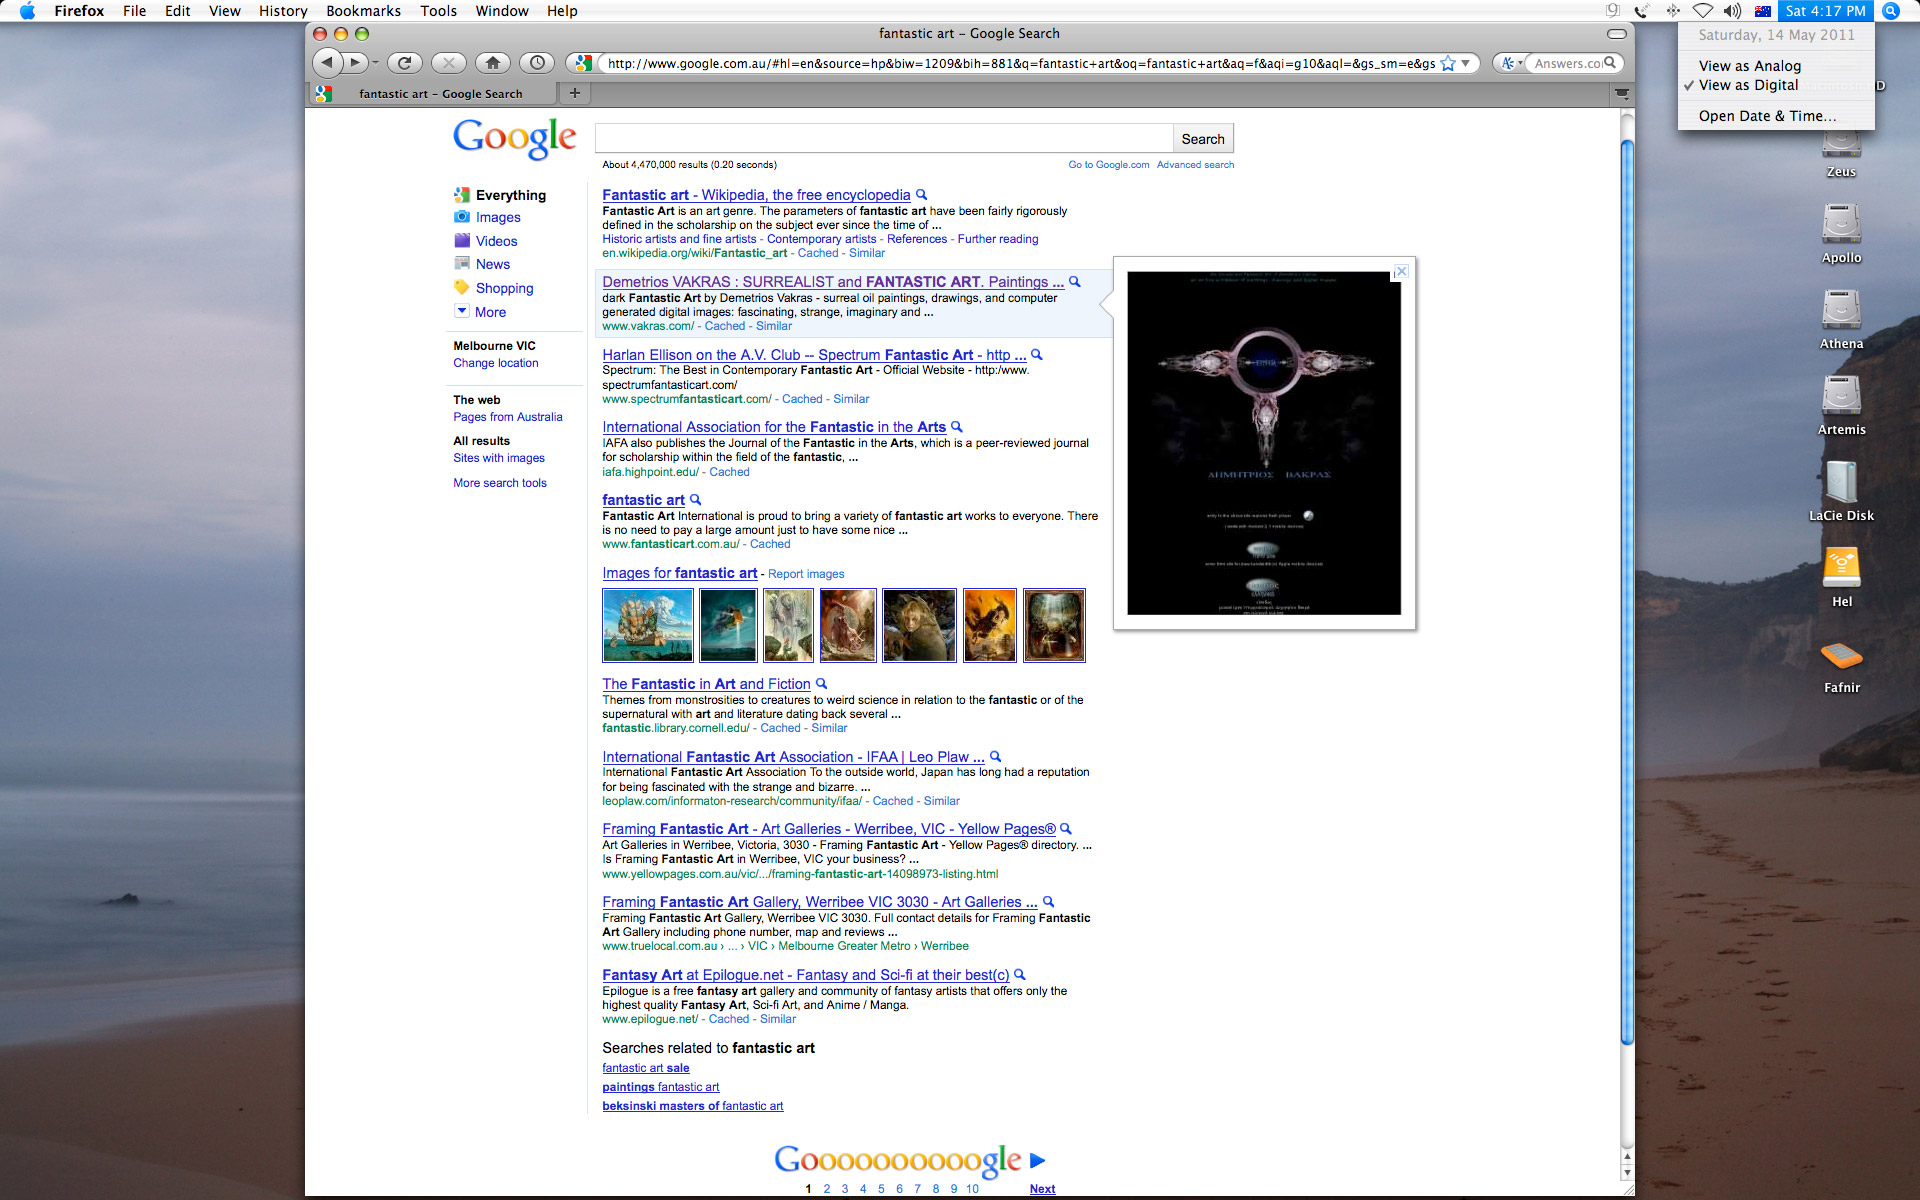Click the Change location link
Viewport: 1920px width, 1200px height.
[x=495, y=363]
